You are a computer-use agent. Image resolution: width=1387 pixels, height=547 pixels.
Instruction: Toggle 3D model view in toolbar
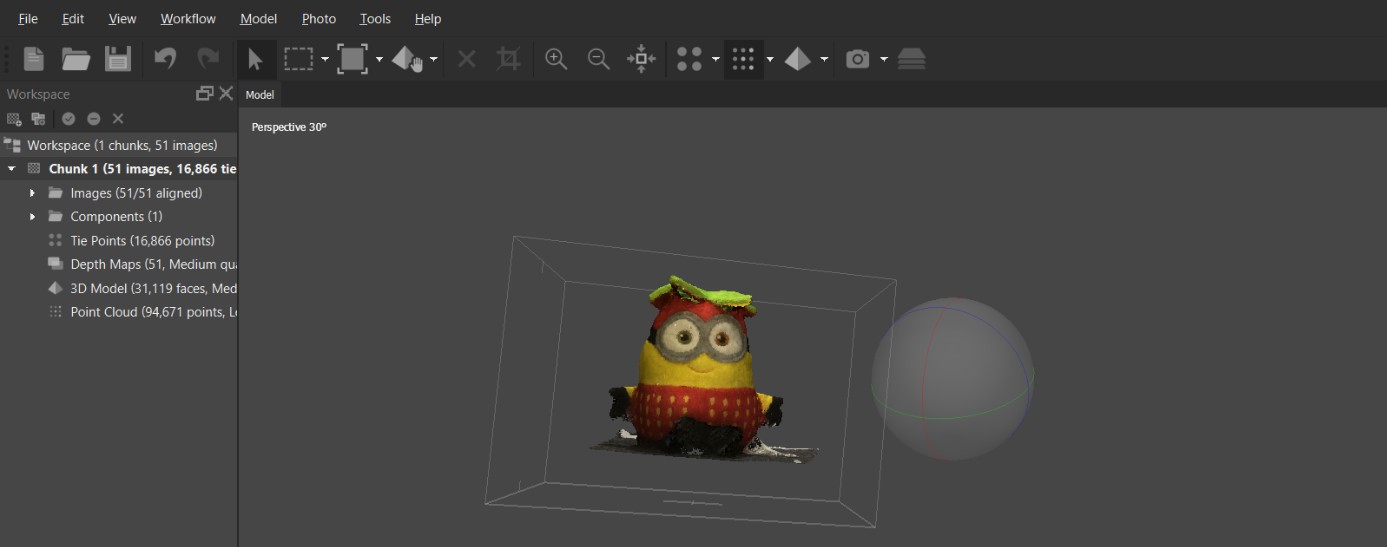click(x=797, y=59)
